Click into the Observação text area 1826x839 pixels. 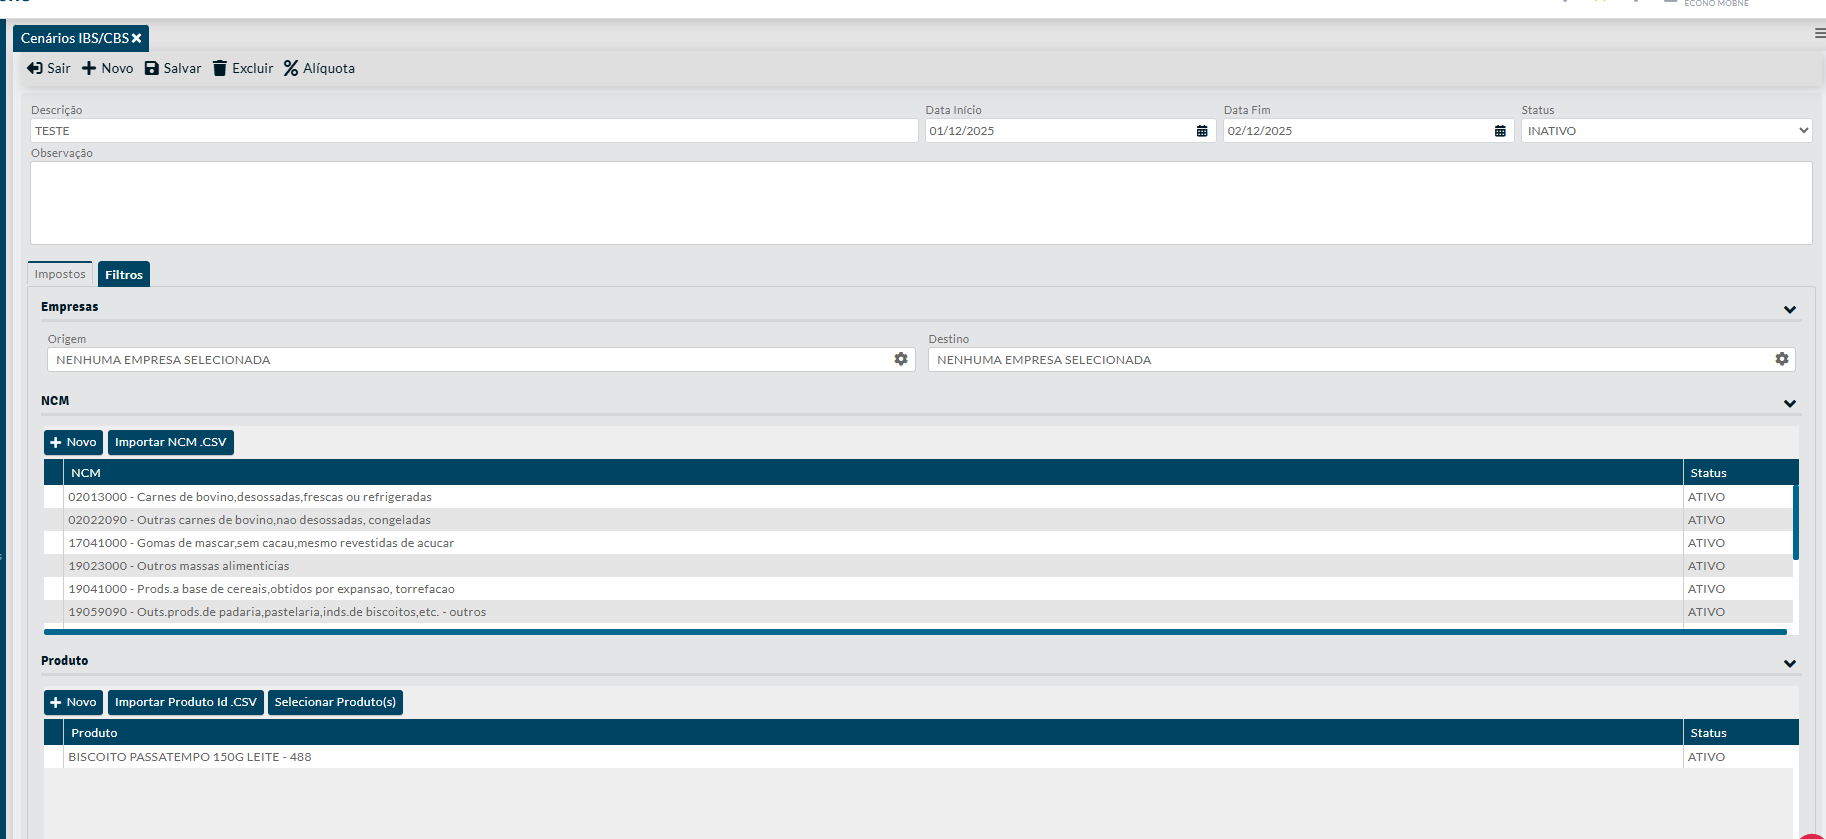point(920,203)
